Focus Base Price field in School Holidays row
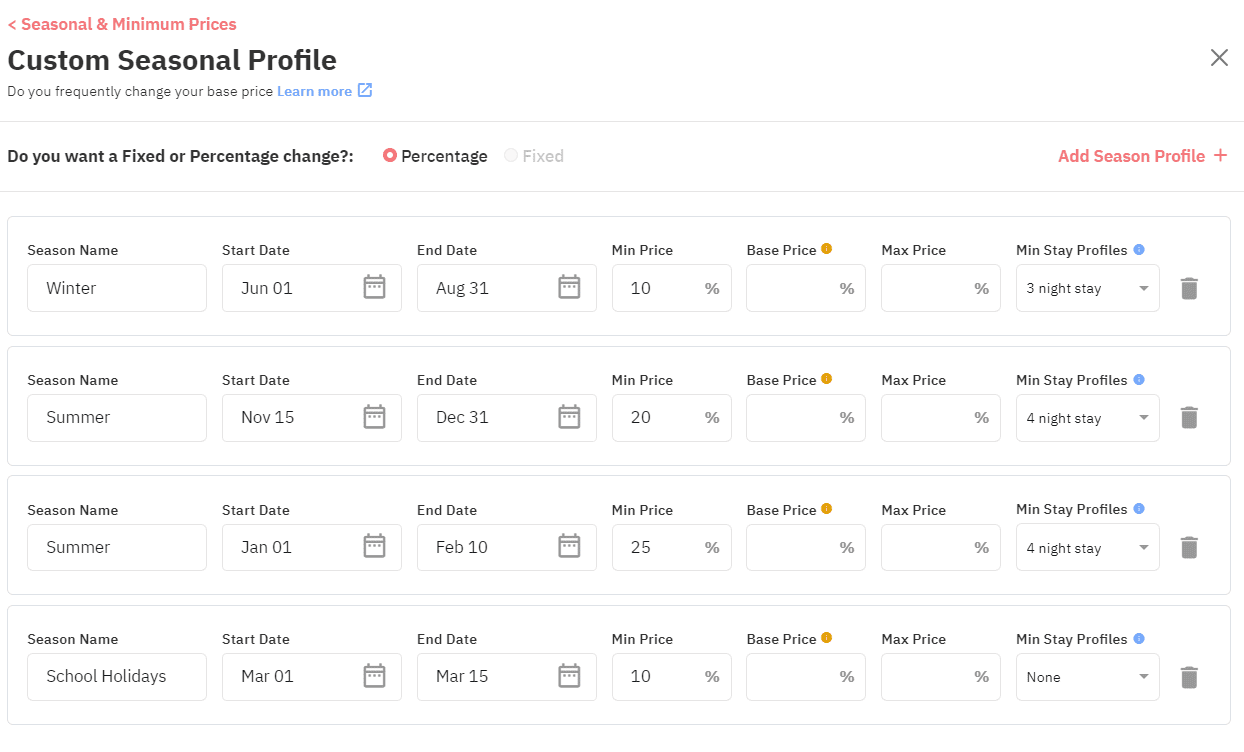1244x752 pixels. click(x=806, y=677)
